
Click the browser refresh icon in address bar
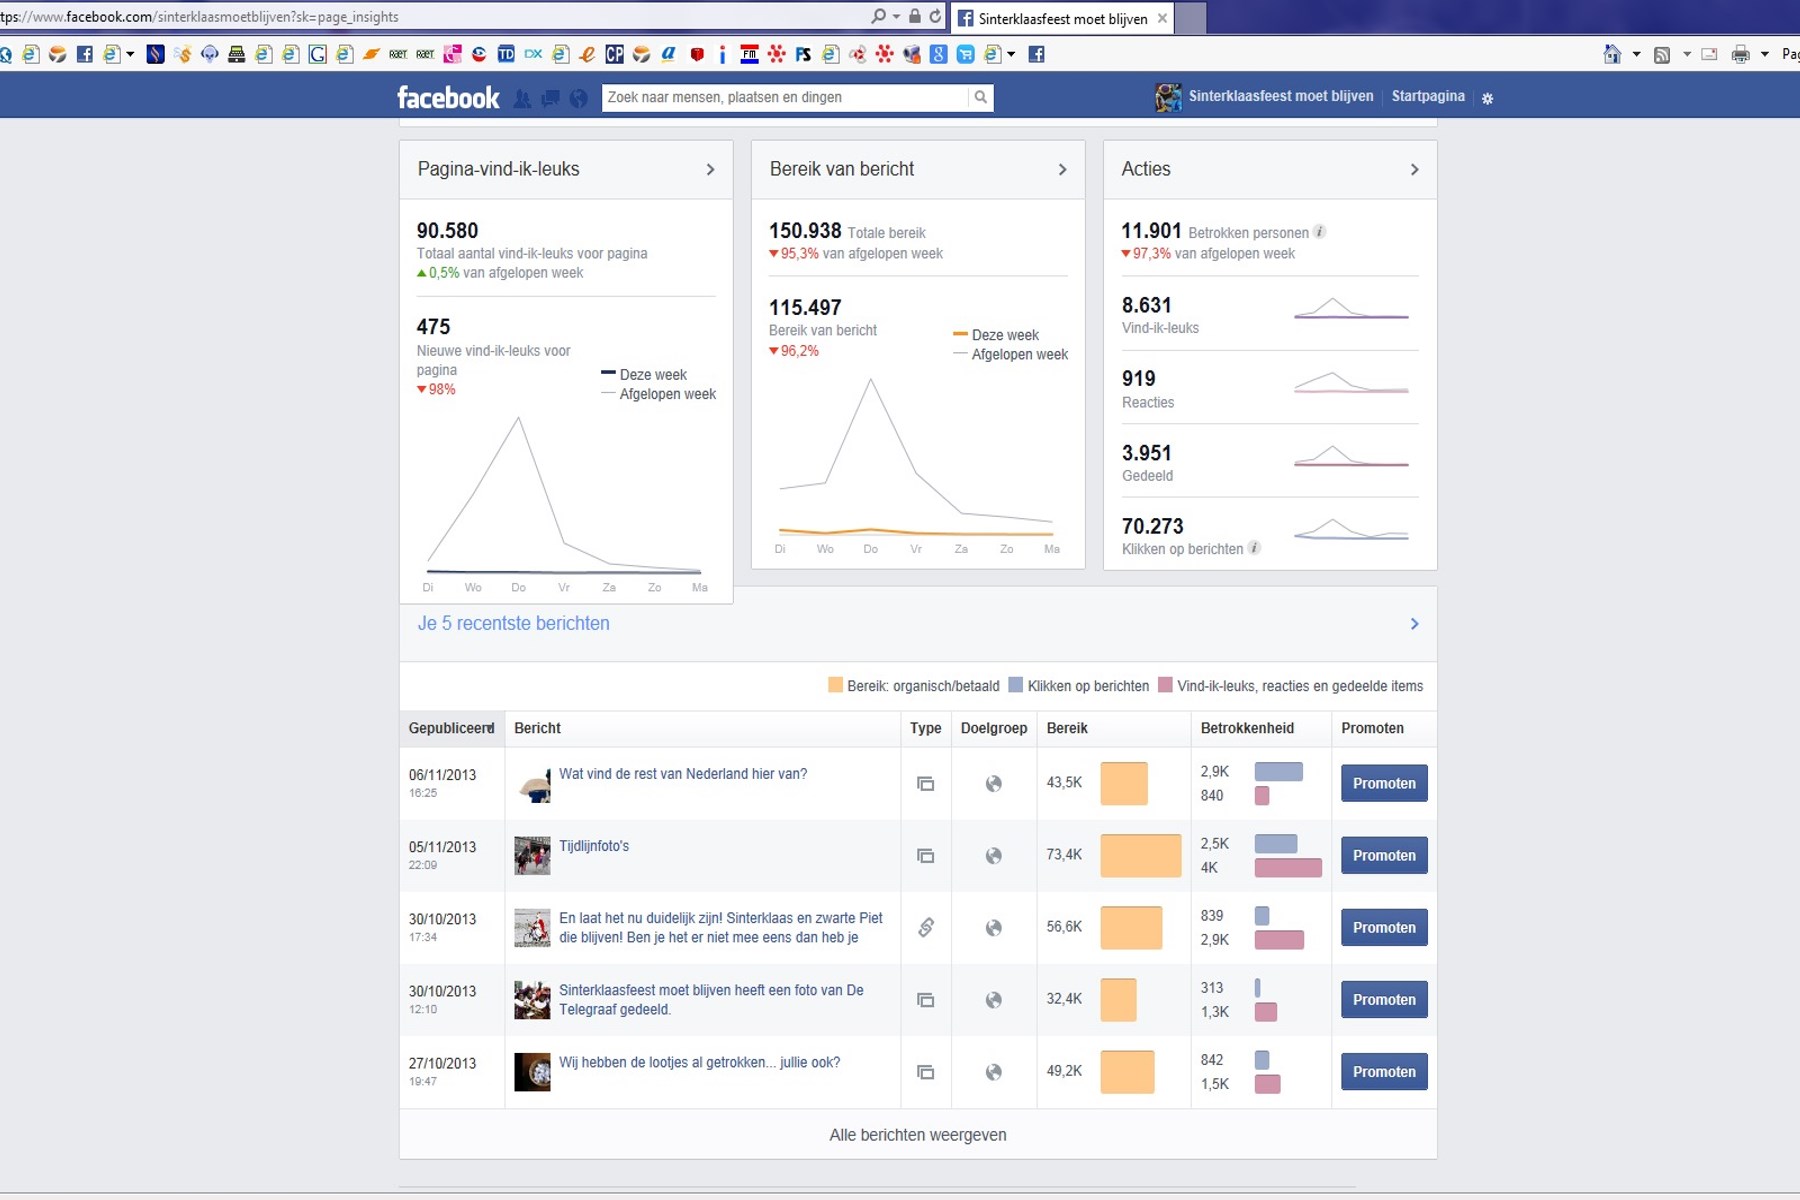(x=935, y=16)
